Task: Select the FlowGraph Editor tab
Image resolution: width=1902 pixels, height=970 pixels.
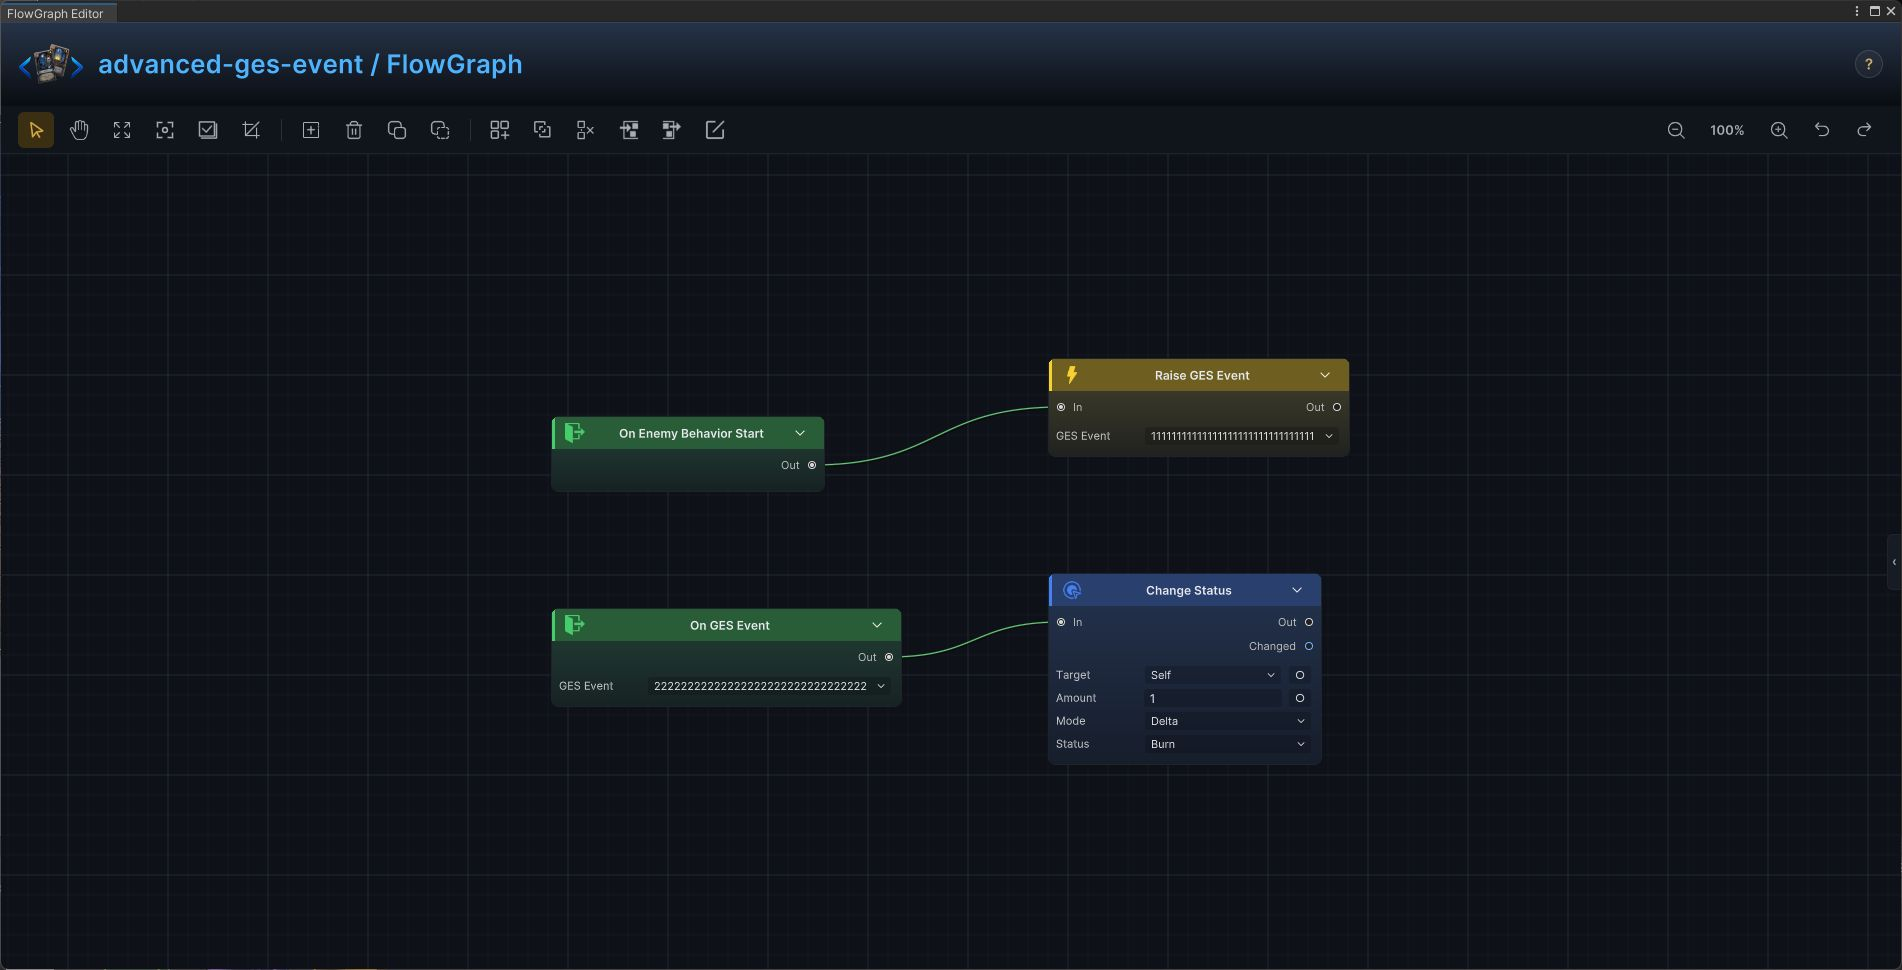Action: click(x=56, y=13)
